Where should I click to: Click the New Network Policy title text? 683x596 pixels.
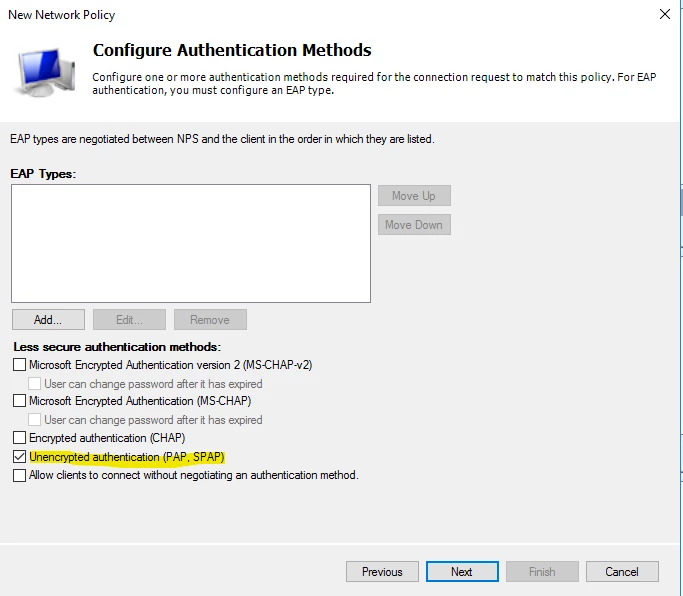[x=61, y=15]
